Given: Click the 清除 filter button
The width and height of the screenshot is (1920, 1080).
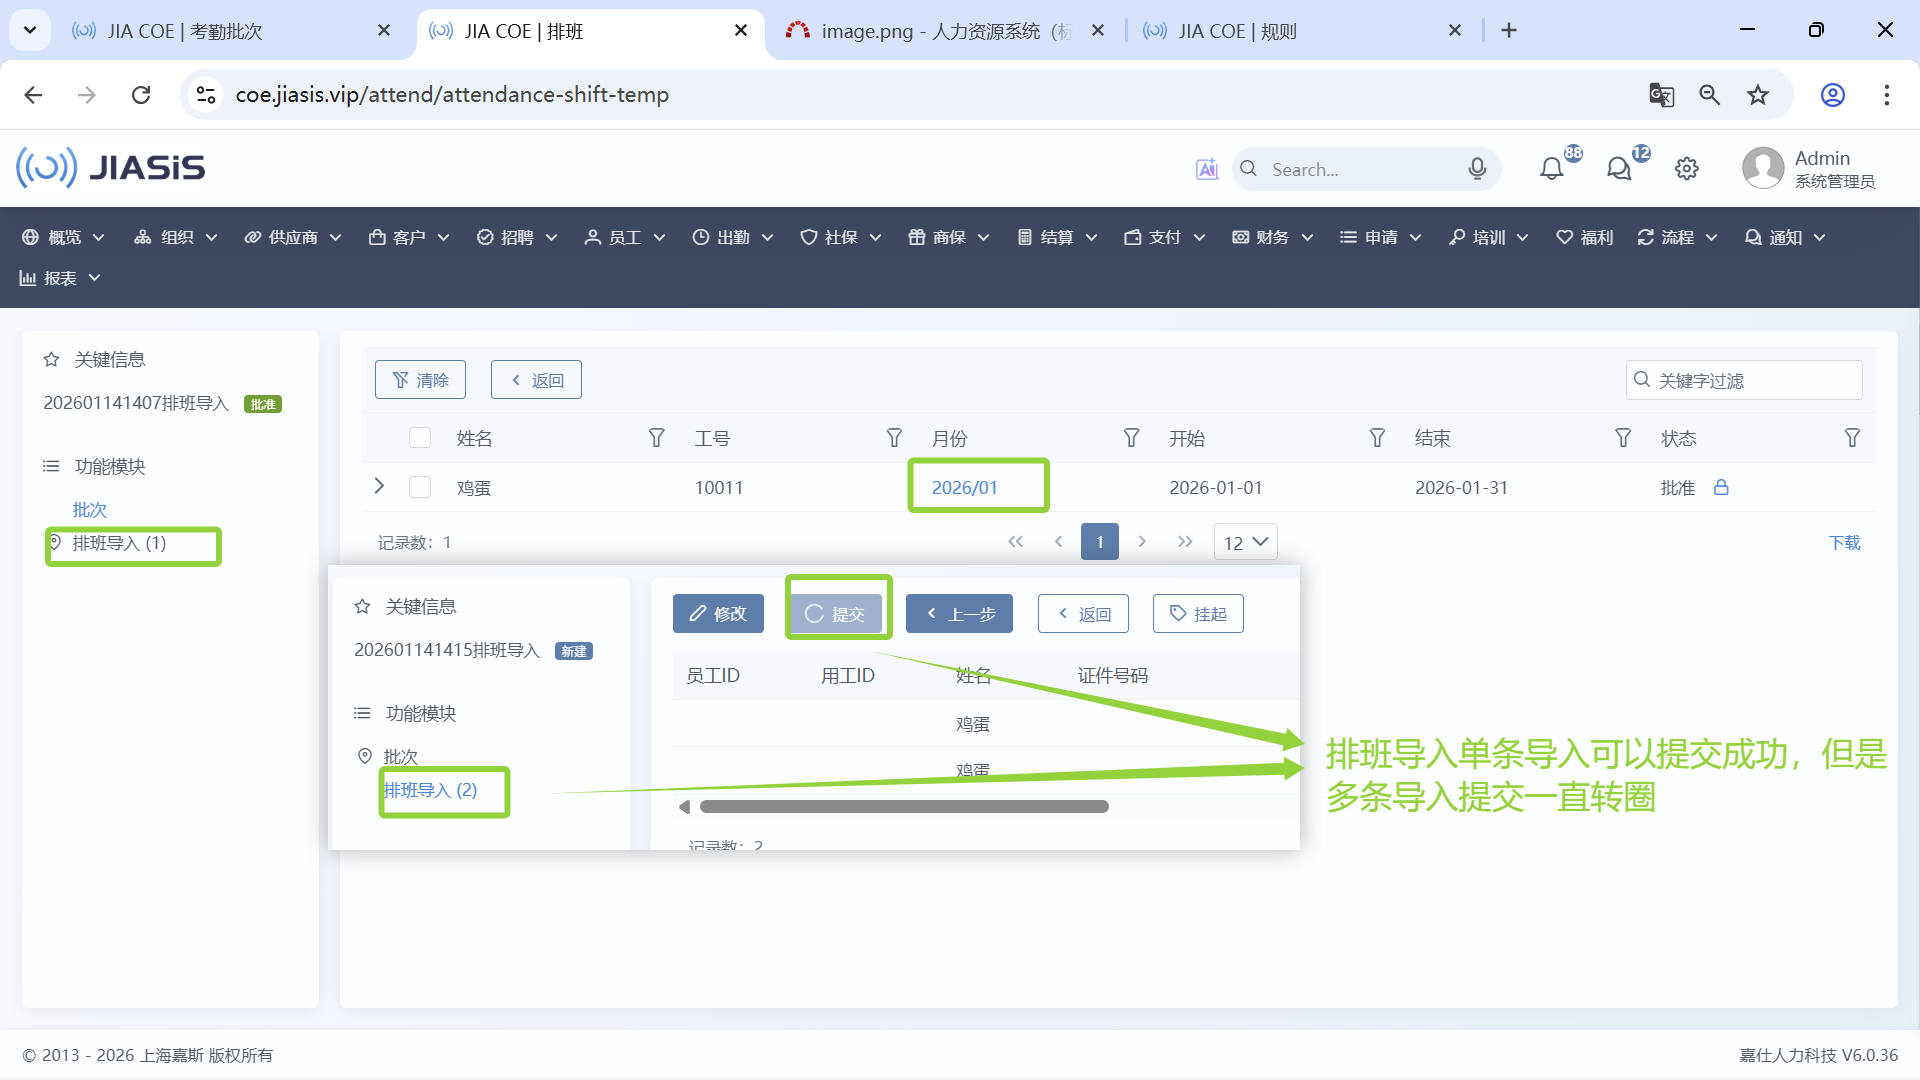Looking at the screenshot, I should pos(420,380).
